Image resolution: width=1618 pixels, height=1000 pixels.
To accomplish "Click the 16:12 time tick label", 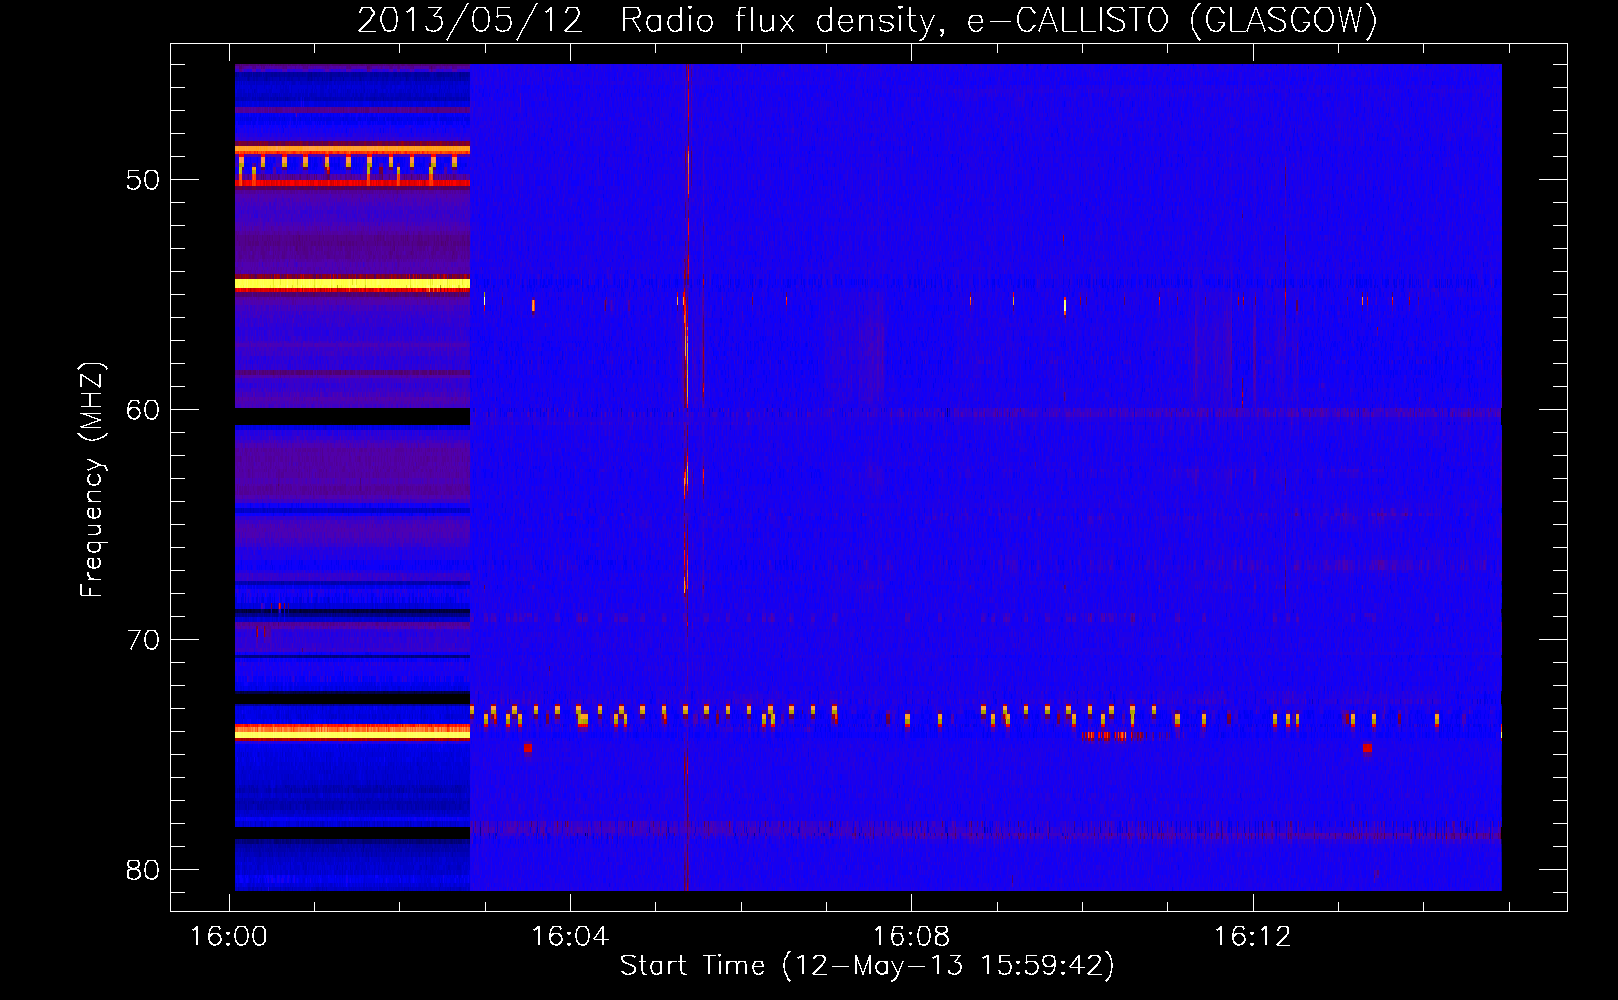I will pyautogui.click(x=1252, y=937).
